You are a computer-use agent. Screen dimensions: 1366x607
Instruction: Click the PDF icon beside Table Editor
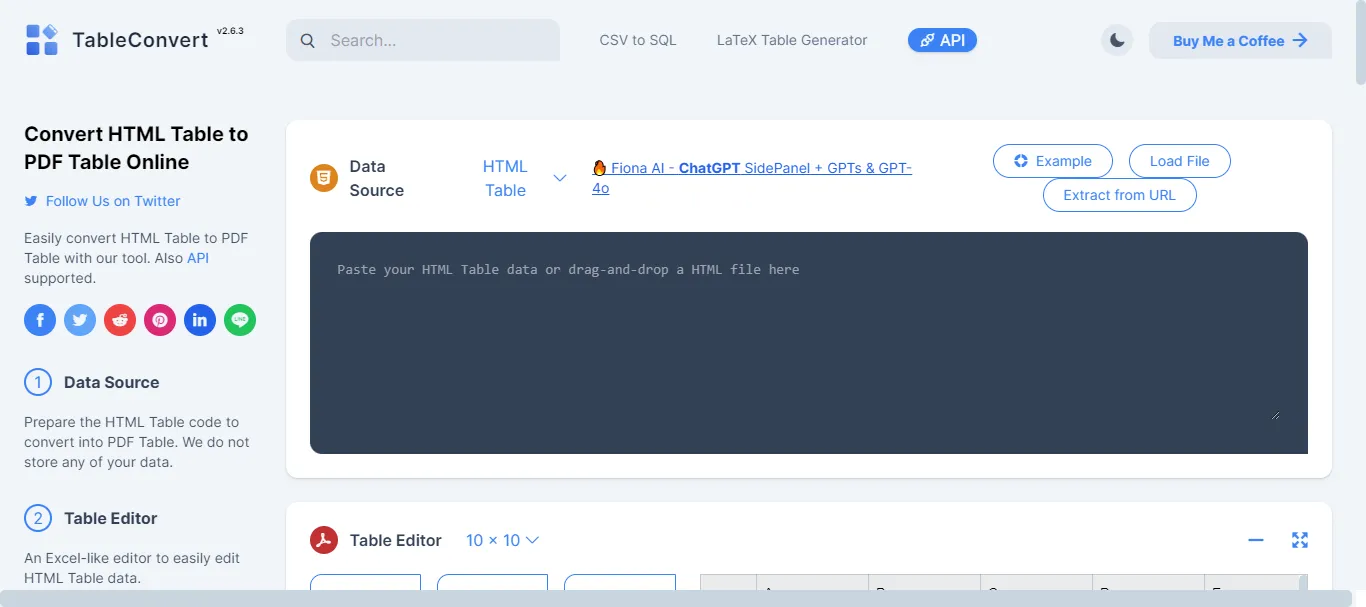[324, 540]
